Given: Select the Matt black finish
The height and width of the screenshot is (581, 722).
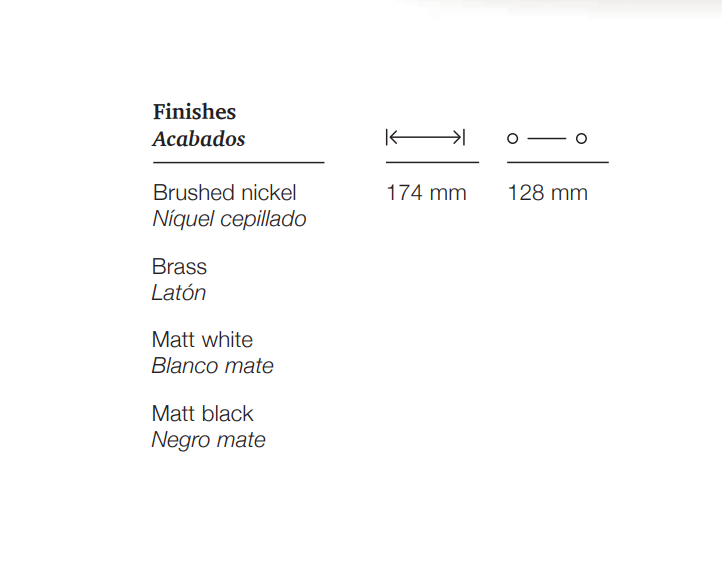Looking at the screenshot, I should 202,413.
